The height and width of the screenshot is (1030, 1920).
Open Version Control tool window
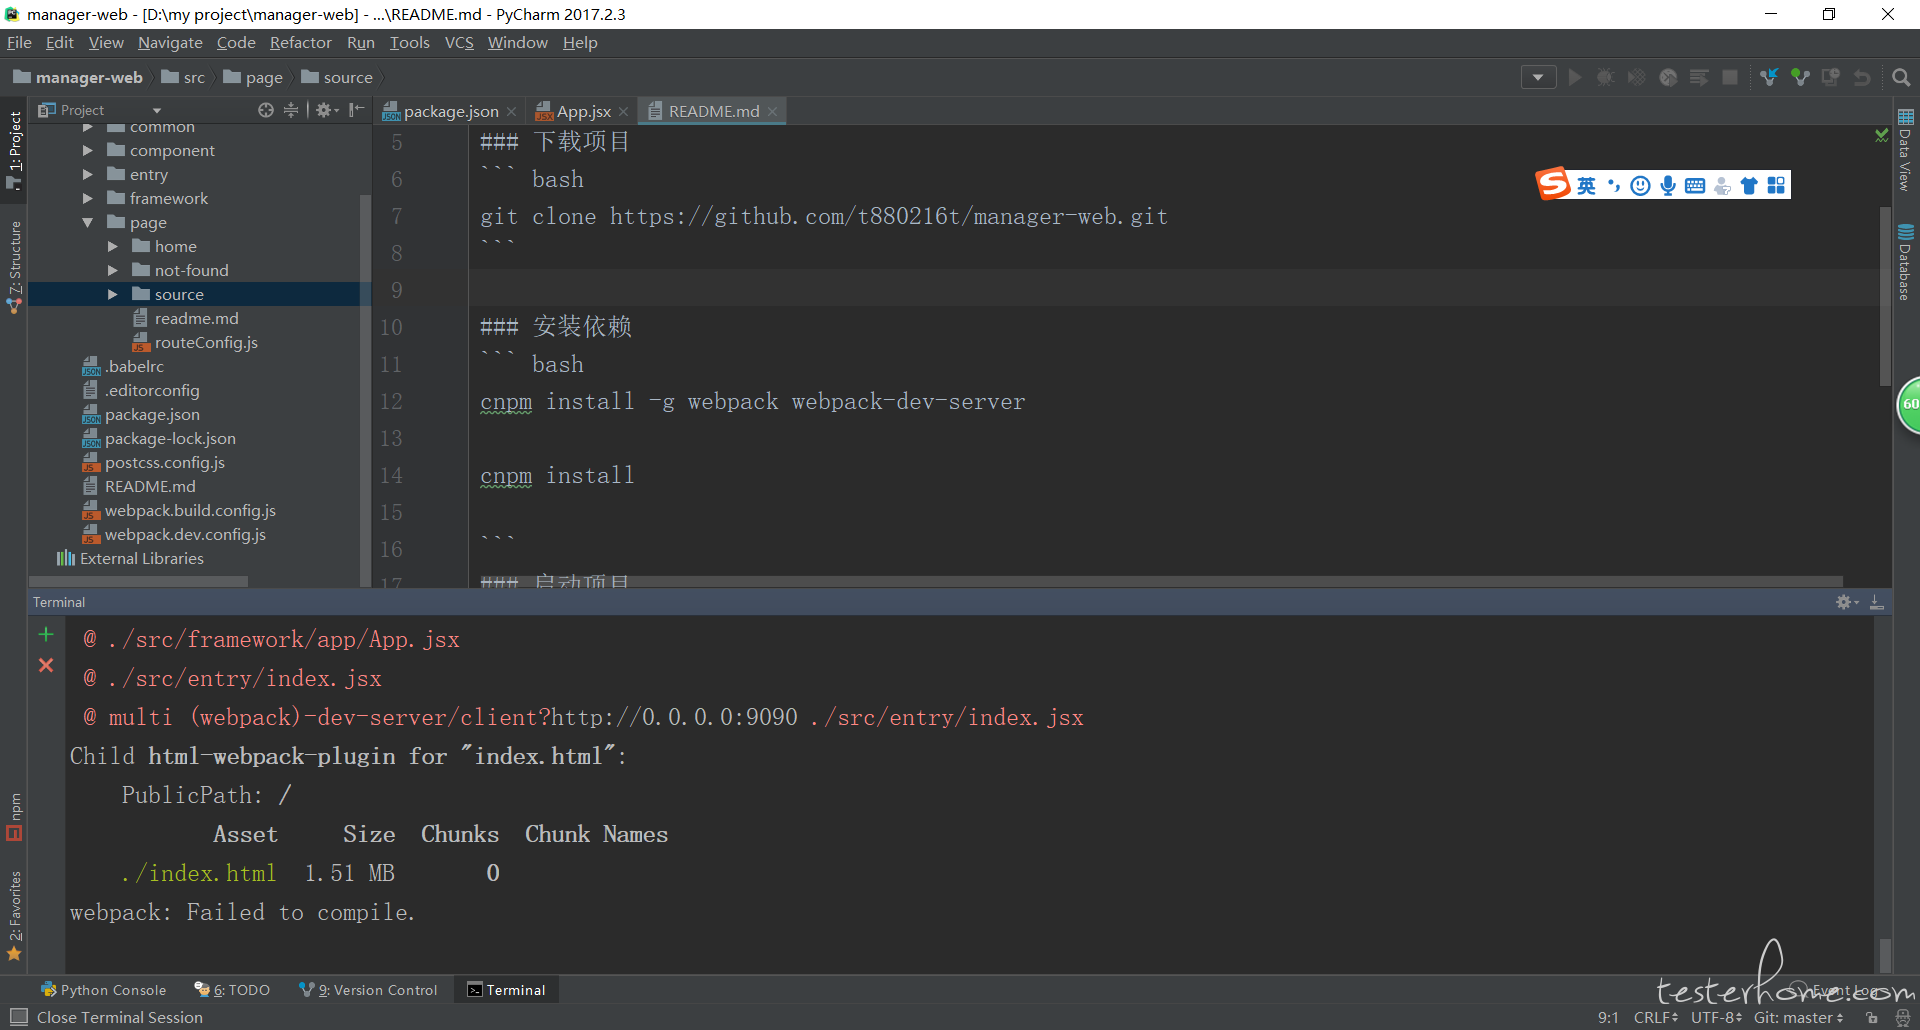368,990
